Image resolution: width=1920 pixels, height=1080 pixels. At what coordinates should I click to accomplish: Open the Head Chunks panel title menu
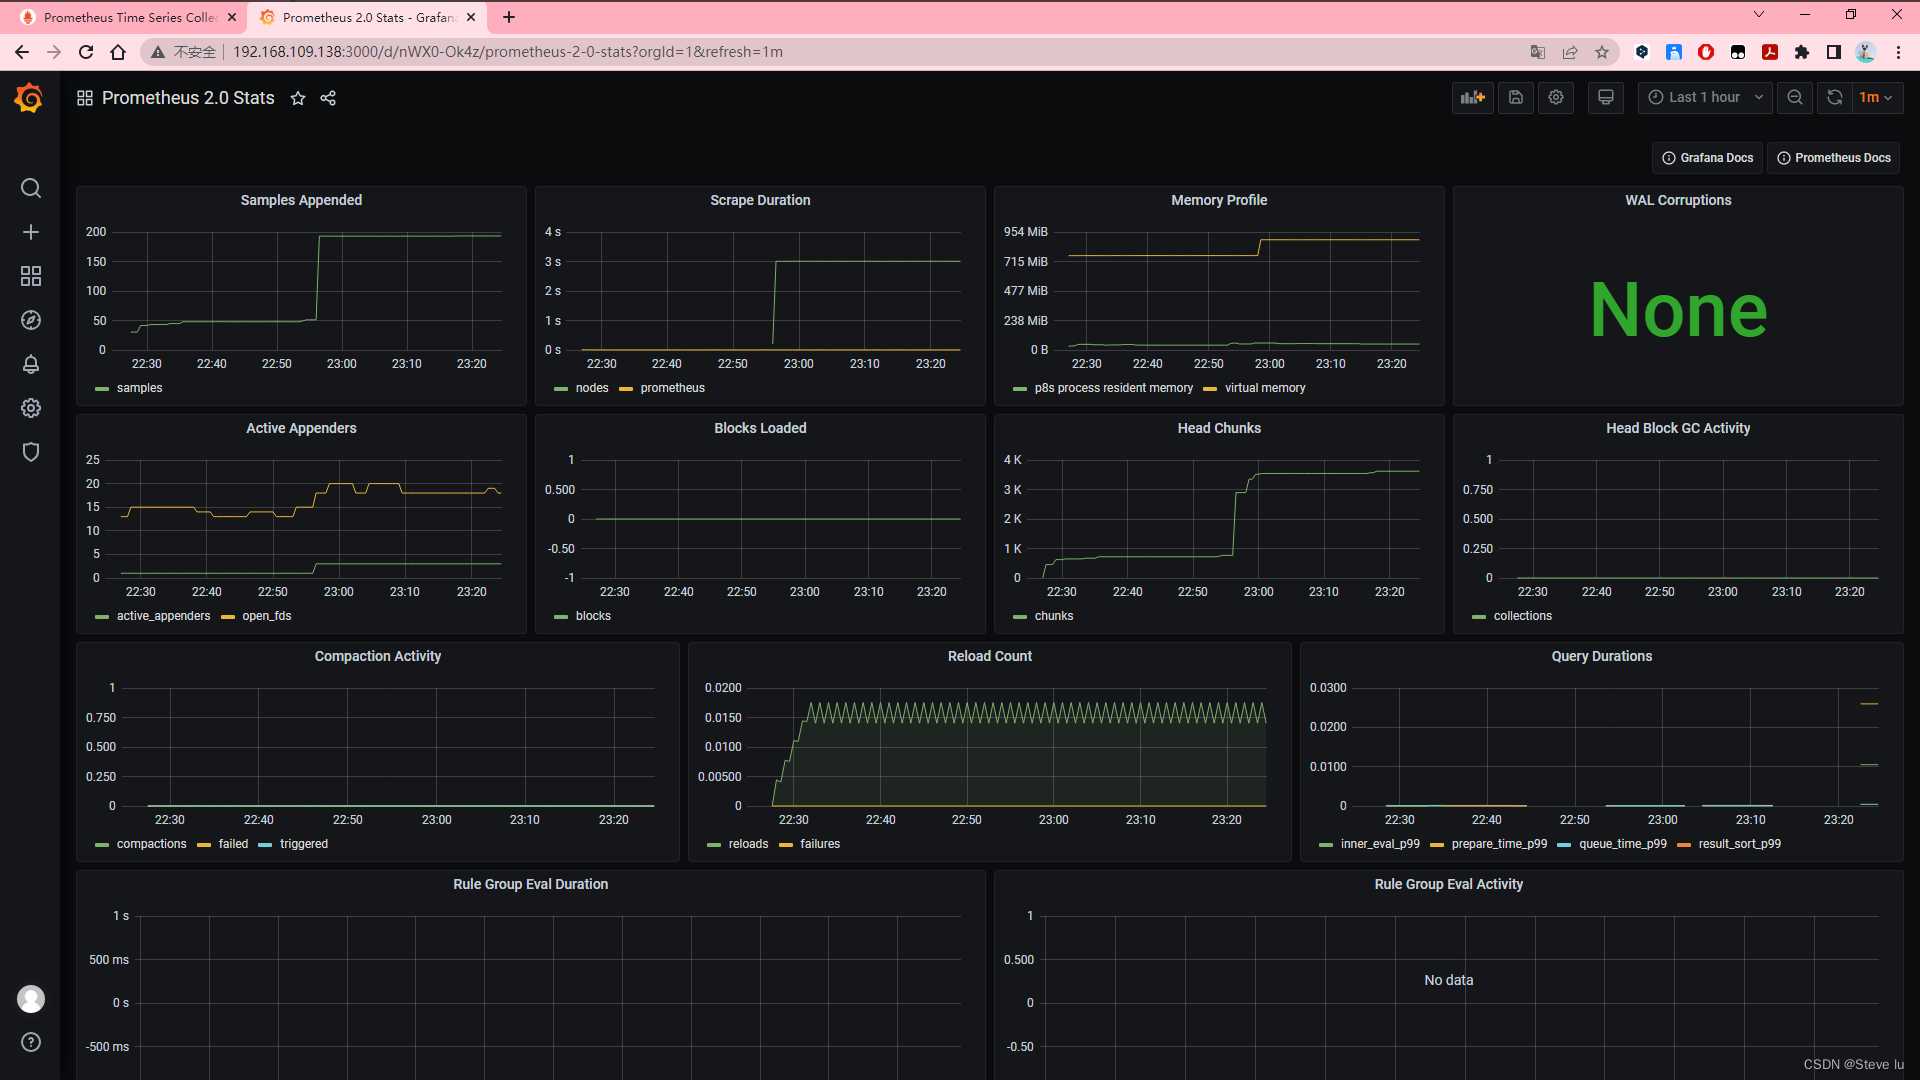point(1219,428)
